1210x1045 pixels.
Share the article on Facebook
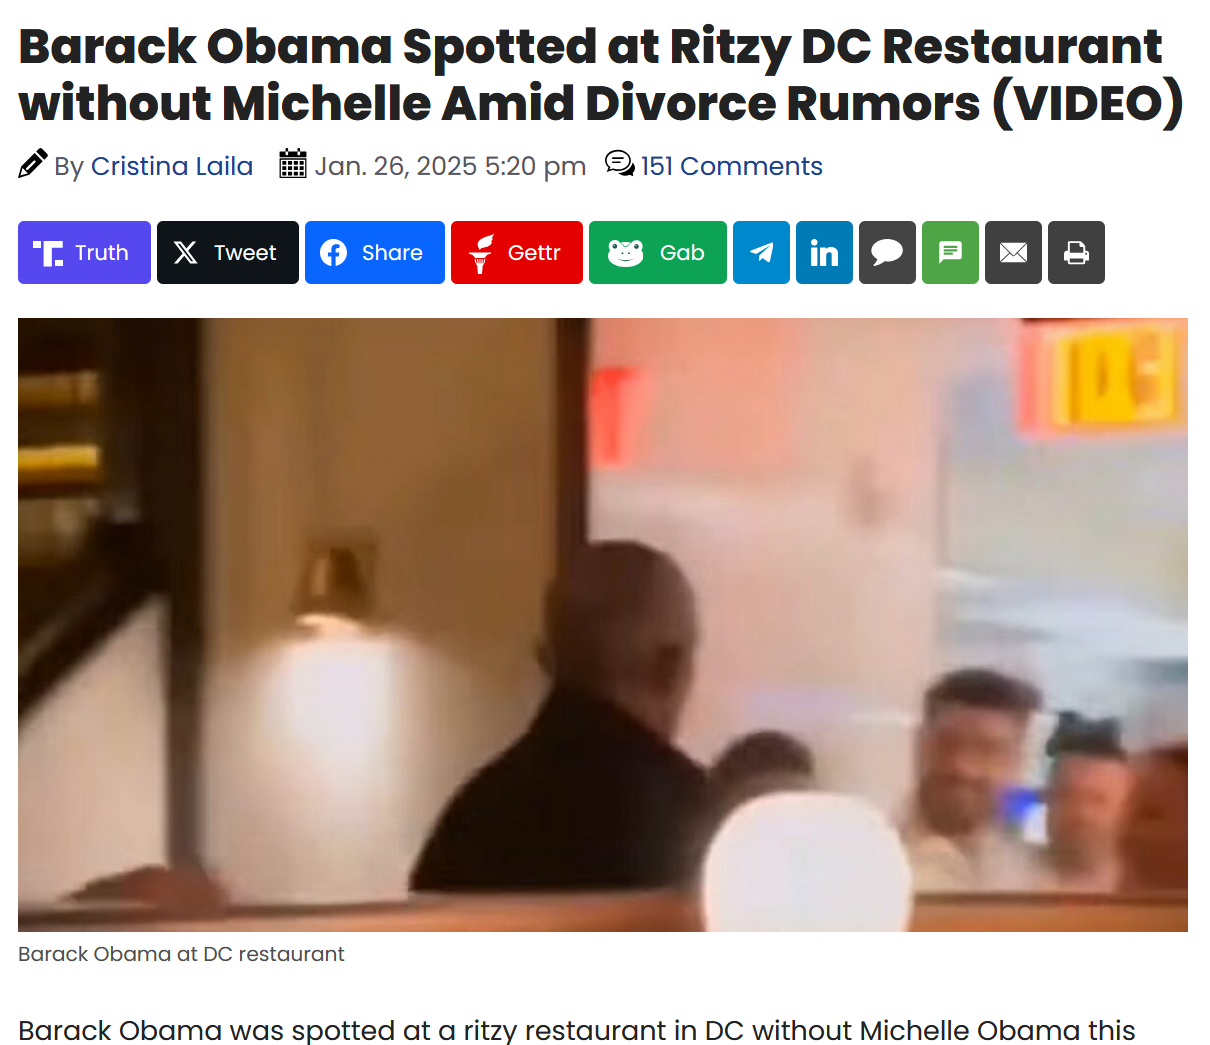[x=375, y=253]
